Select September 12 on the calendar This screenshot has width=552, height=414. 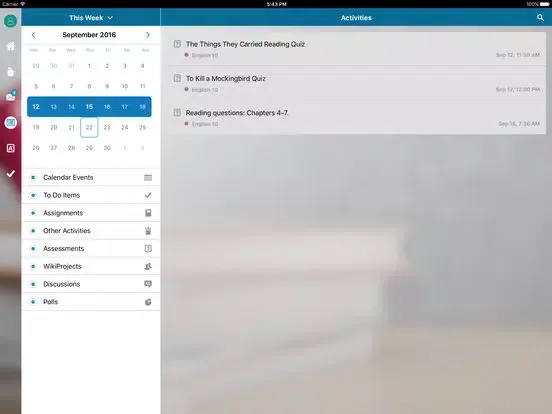[36, 107]
